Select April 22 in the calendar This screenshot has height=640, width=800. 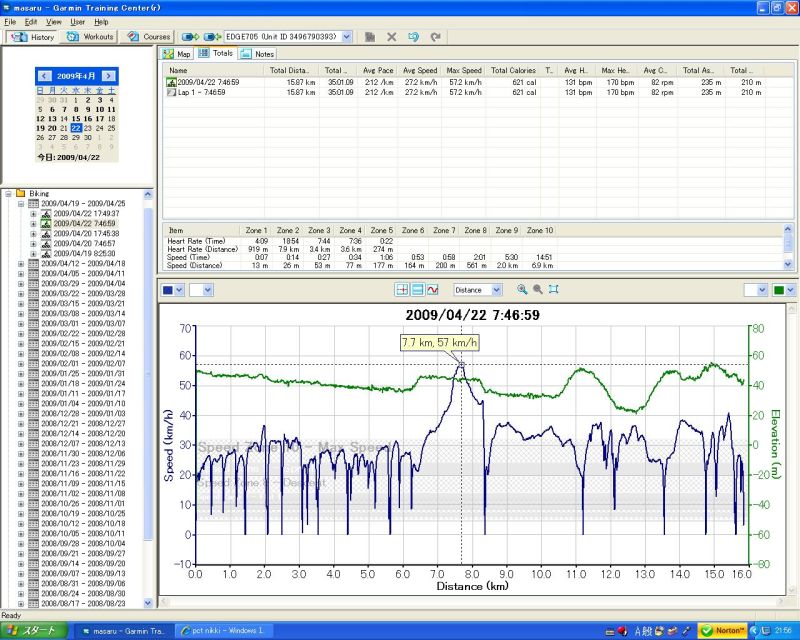[x=76, y=128]
